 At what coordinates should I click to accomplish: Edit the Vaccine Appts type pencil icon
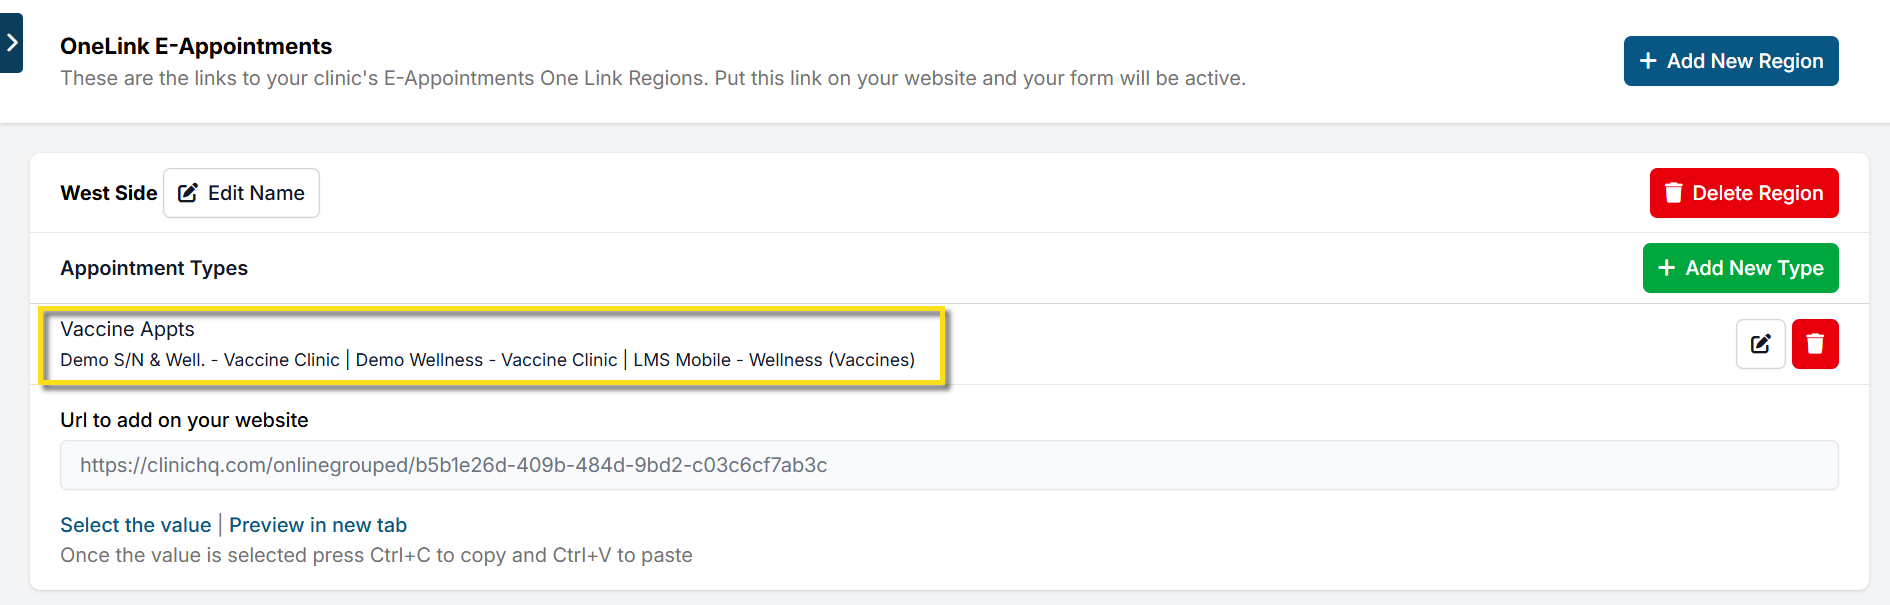pos(1760,344)
